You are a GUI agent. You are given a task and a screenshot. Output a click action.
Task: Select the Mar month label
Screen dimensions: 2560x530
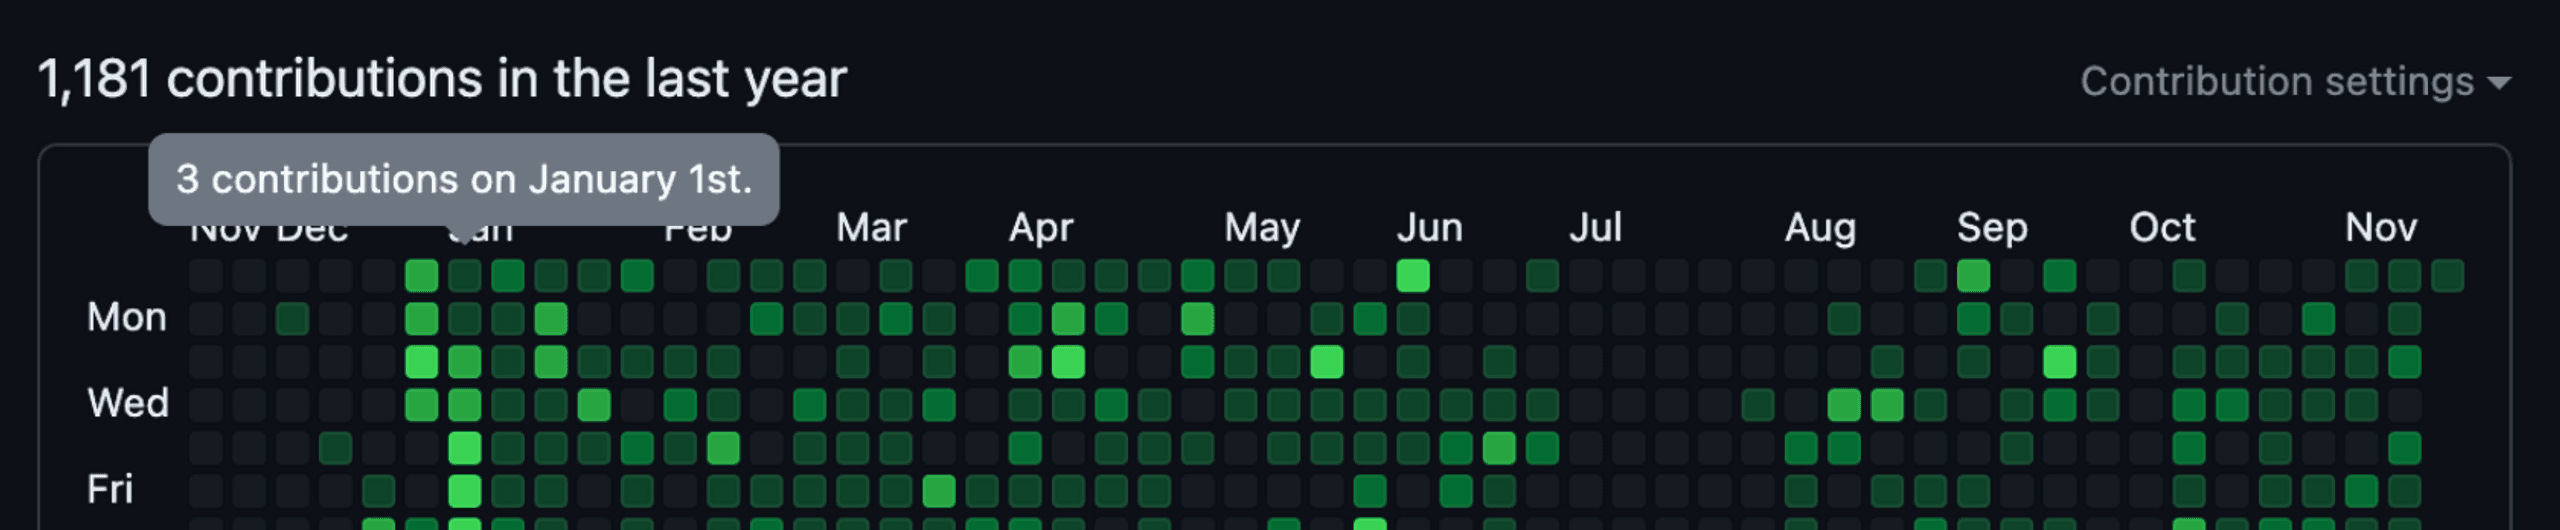pyautogui.click(x=871, y=228)
